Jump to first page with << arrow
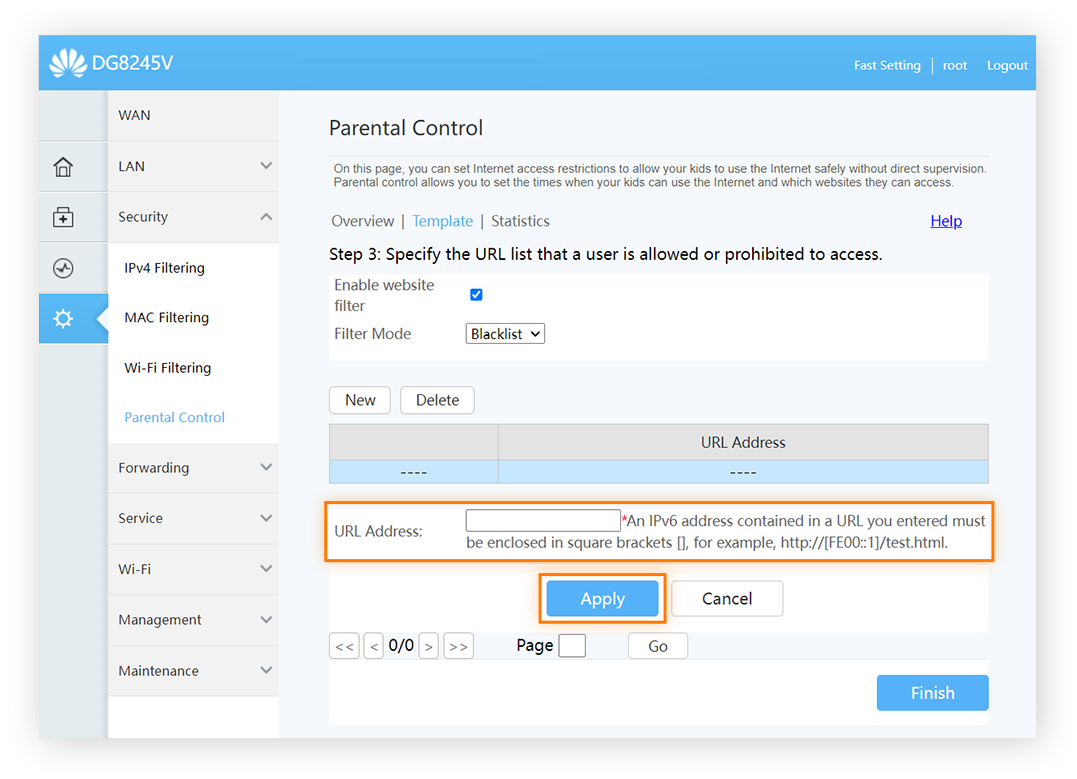The image size is (1077, 779). pos(344,645)
